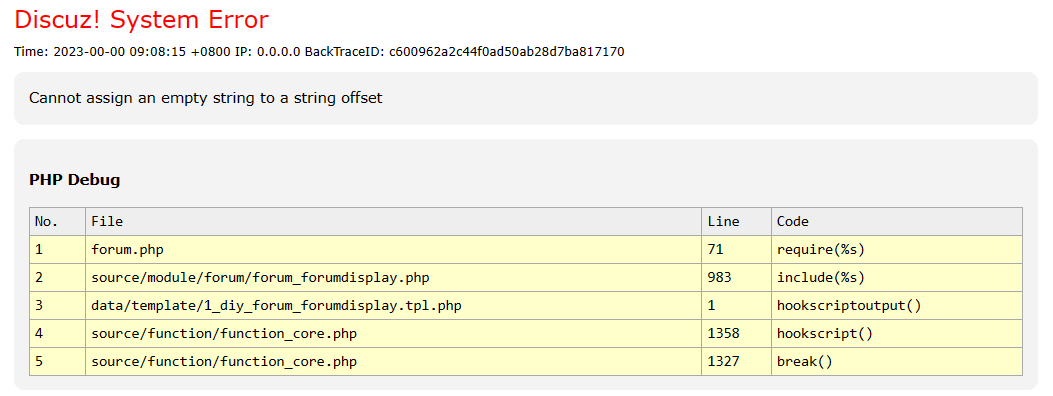This screenshot has width=1053, height=396.
Task: Select the BackTraceID value c600962a2c44f0ad50ab28d7ba817170
Action: [x=506, y=52]
